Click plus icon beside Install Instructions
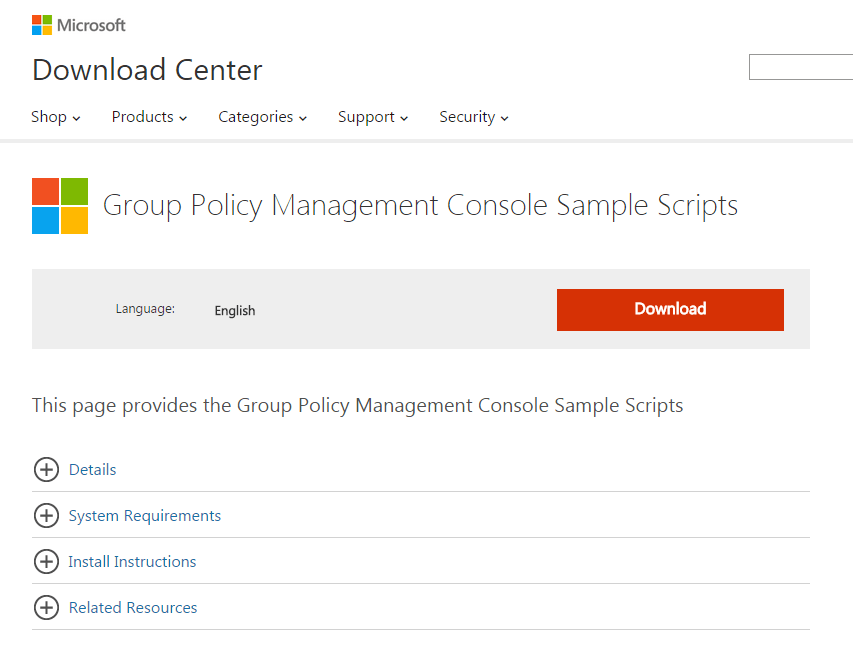The image size is (853, 645). 46,562
